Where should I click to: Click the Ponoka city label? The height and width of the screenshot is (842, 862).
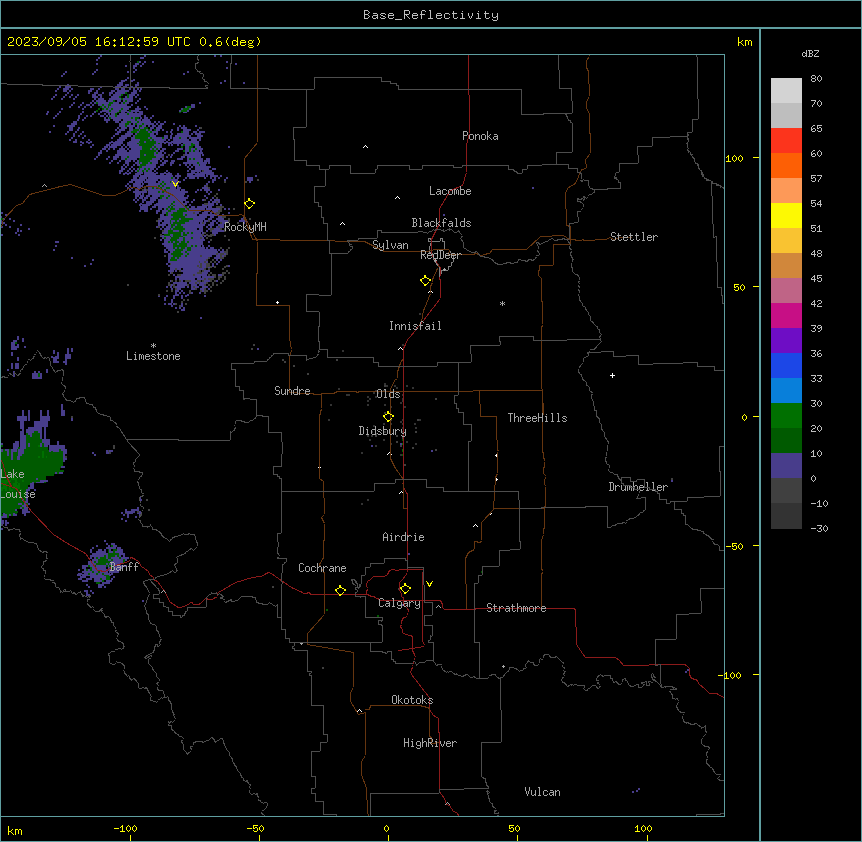(480, 136)
